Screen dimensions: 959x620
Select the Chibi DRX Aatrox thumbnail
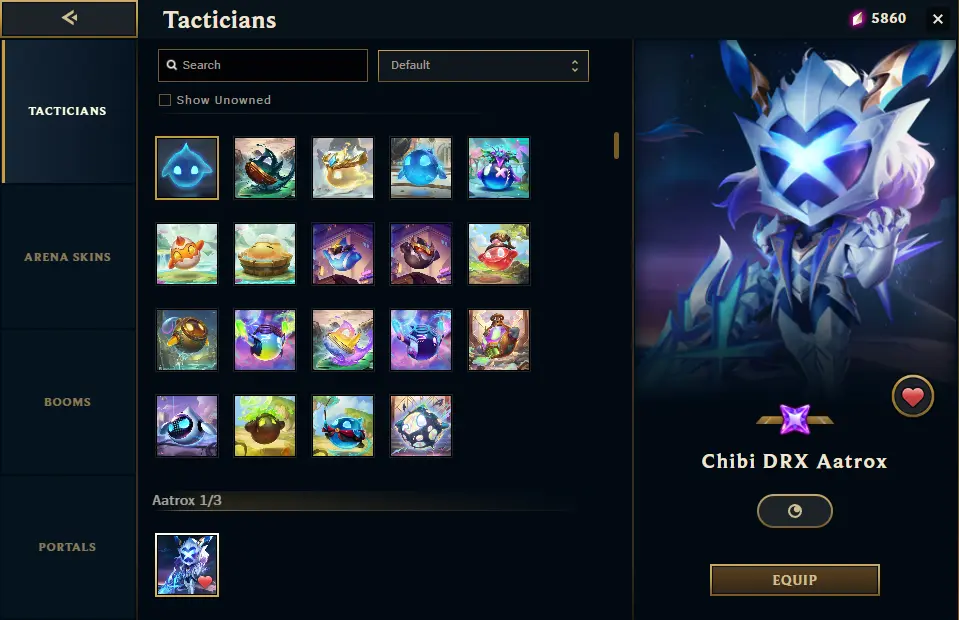pos(187,565)
